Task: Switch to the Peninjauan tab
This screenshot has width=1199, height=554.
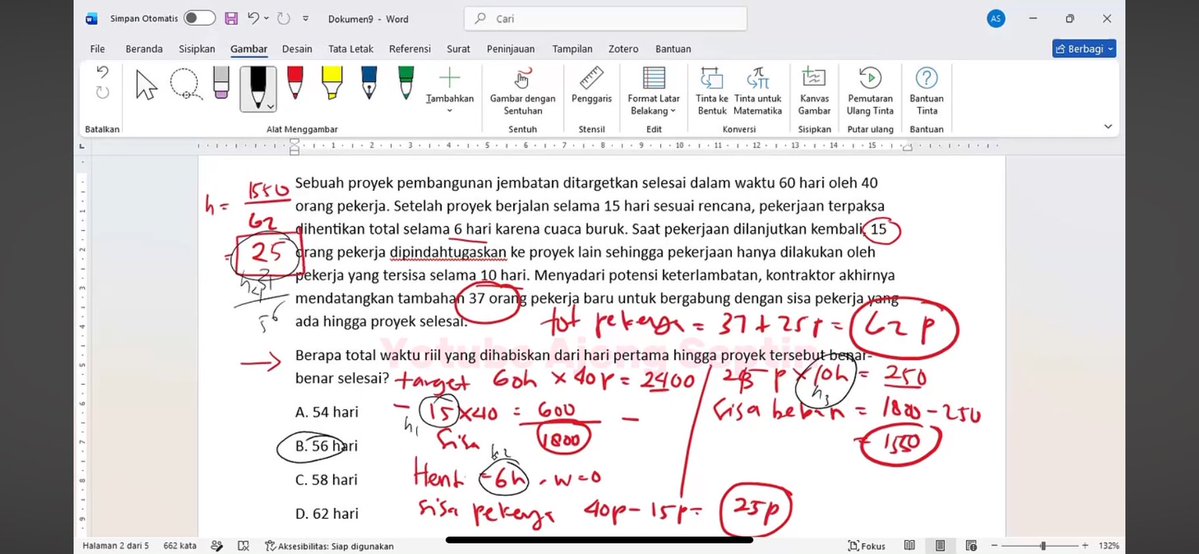Action: tap(511, 49)
